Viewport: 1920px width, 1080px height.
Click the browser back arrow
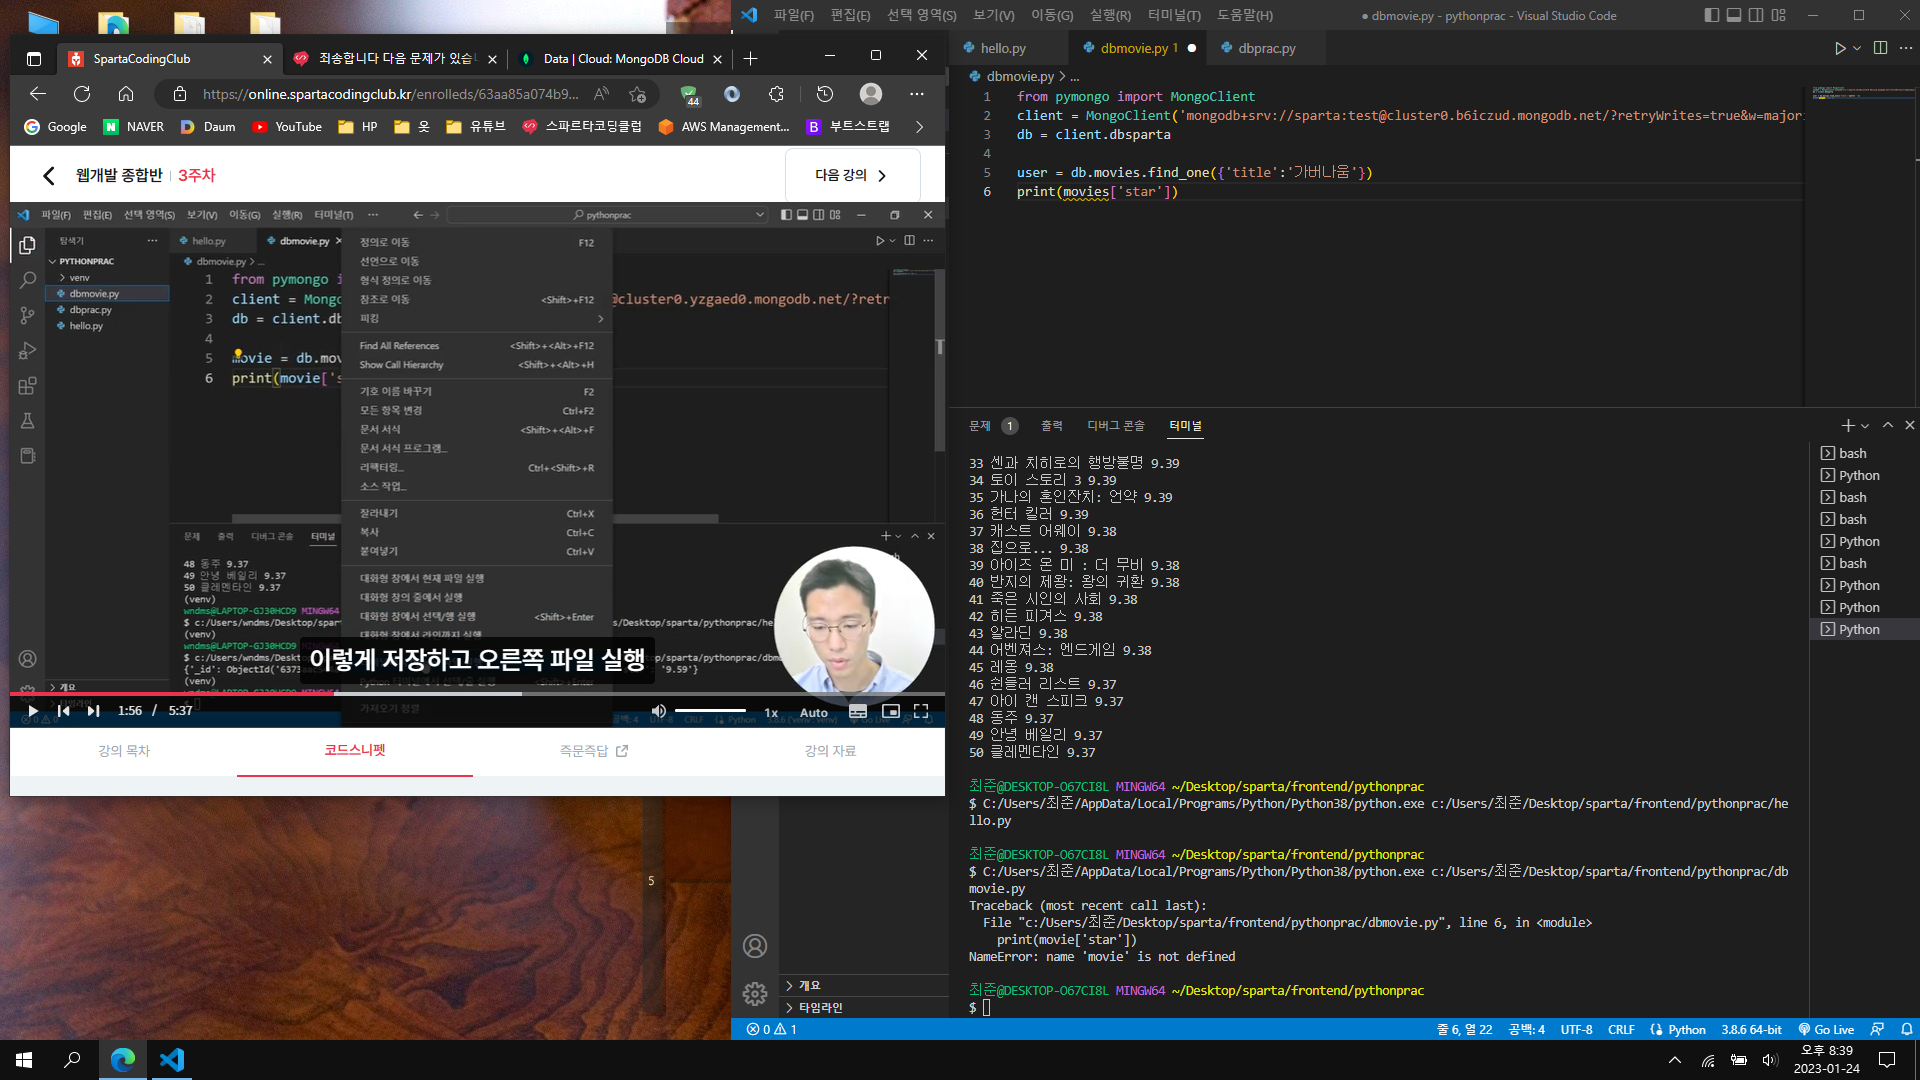38,93
